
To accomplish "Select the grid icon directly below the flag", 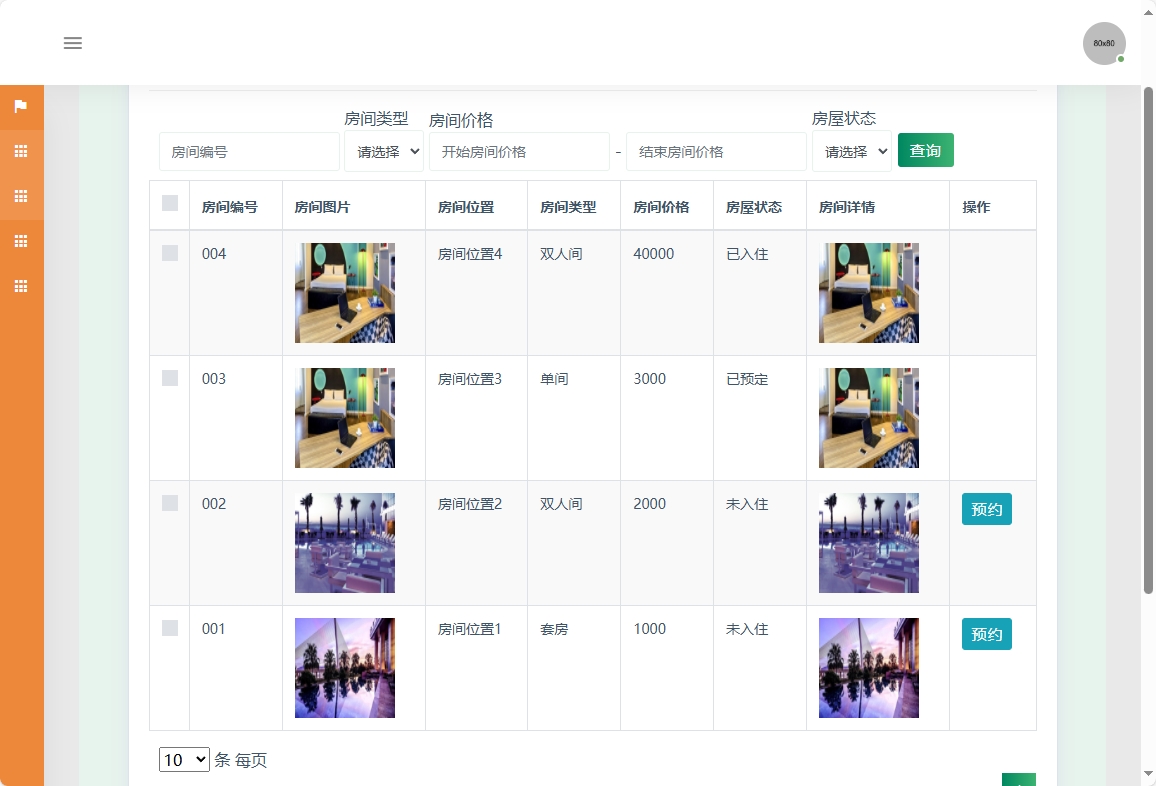I will coord(21,151).
